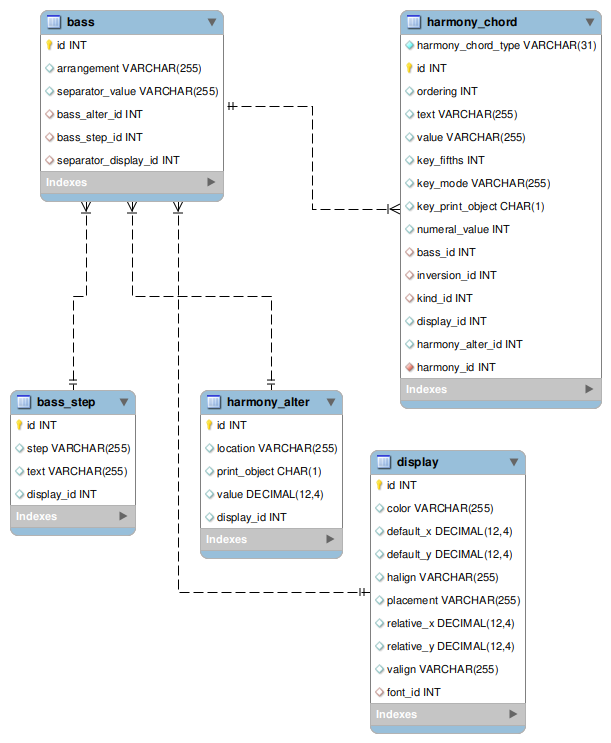
Task: Click the harmony_chord table icon
Action: (x=414, y=21)
